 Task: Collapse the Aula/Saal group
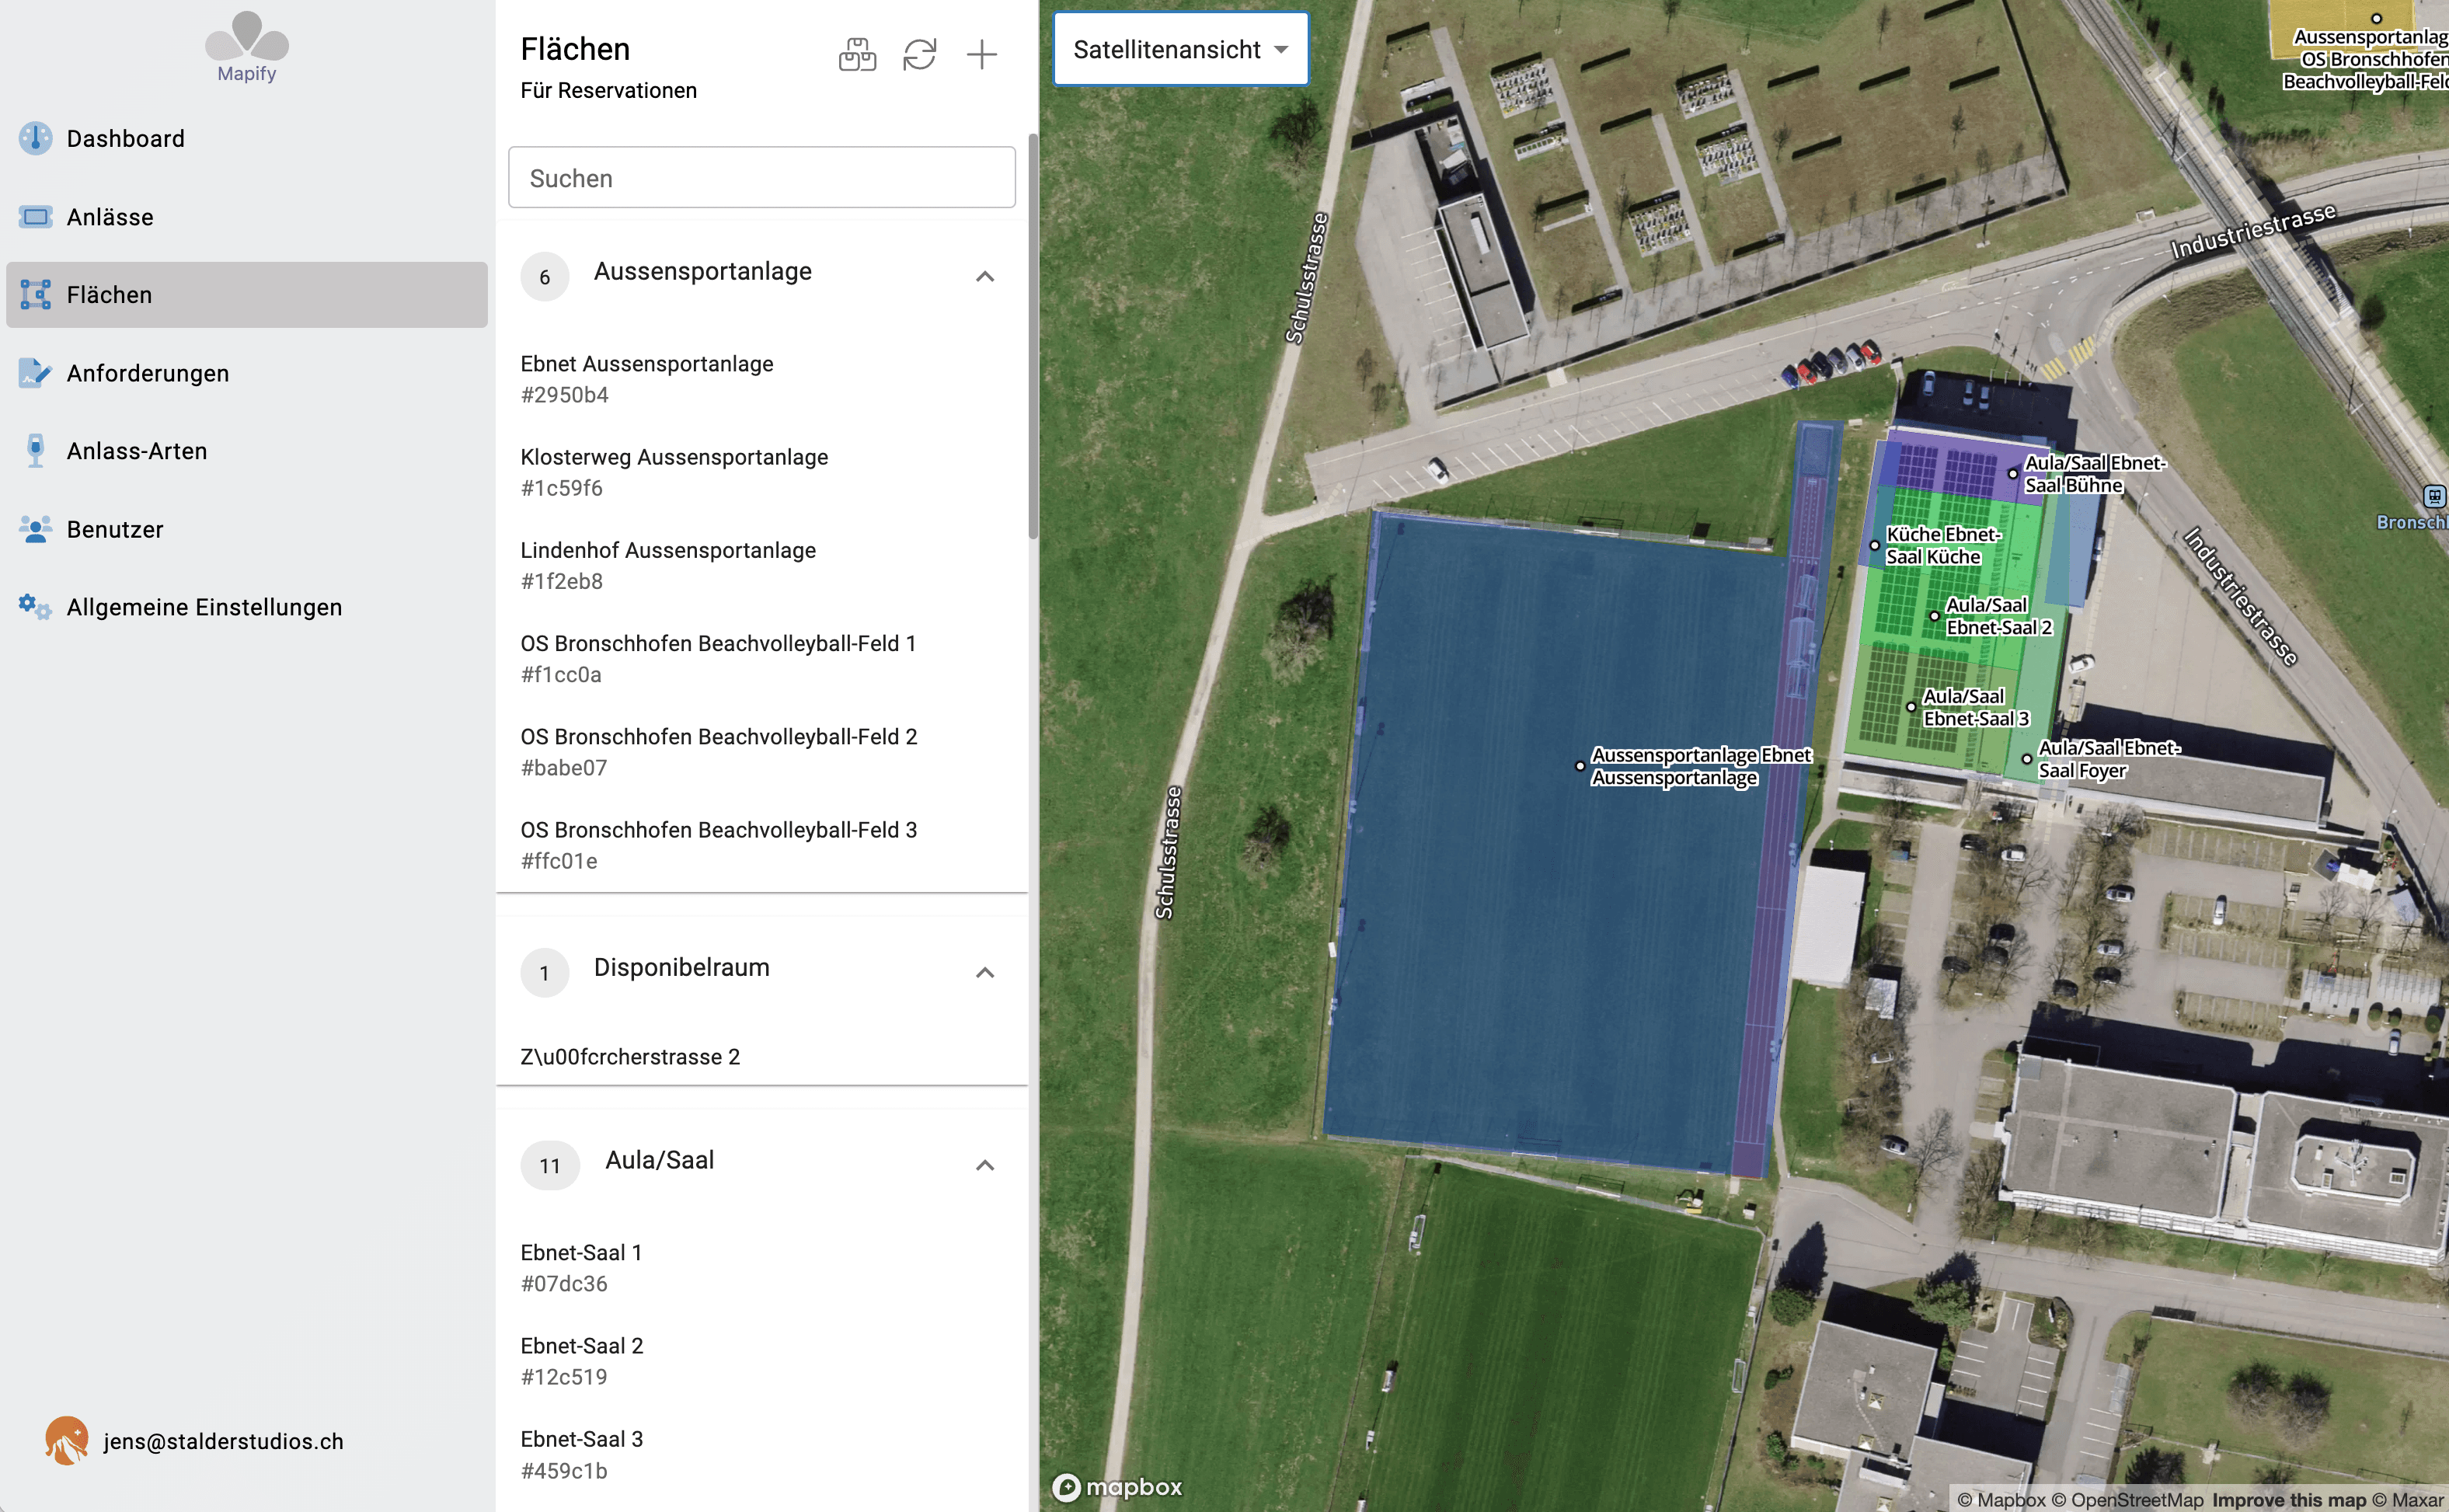click(986, 1165)
